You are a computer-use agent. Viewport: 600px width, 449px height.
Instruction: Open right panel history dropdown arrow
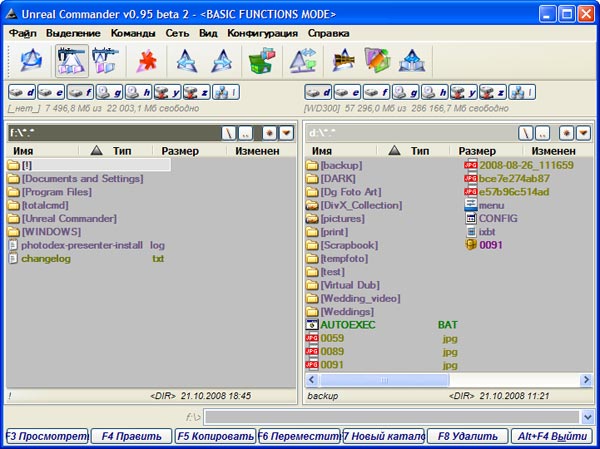click(583, 133)
